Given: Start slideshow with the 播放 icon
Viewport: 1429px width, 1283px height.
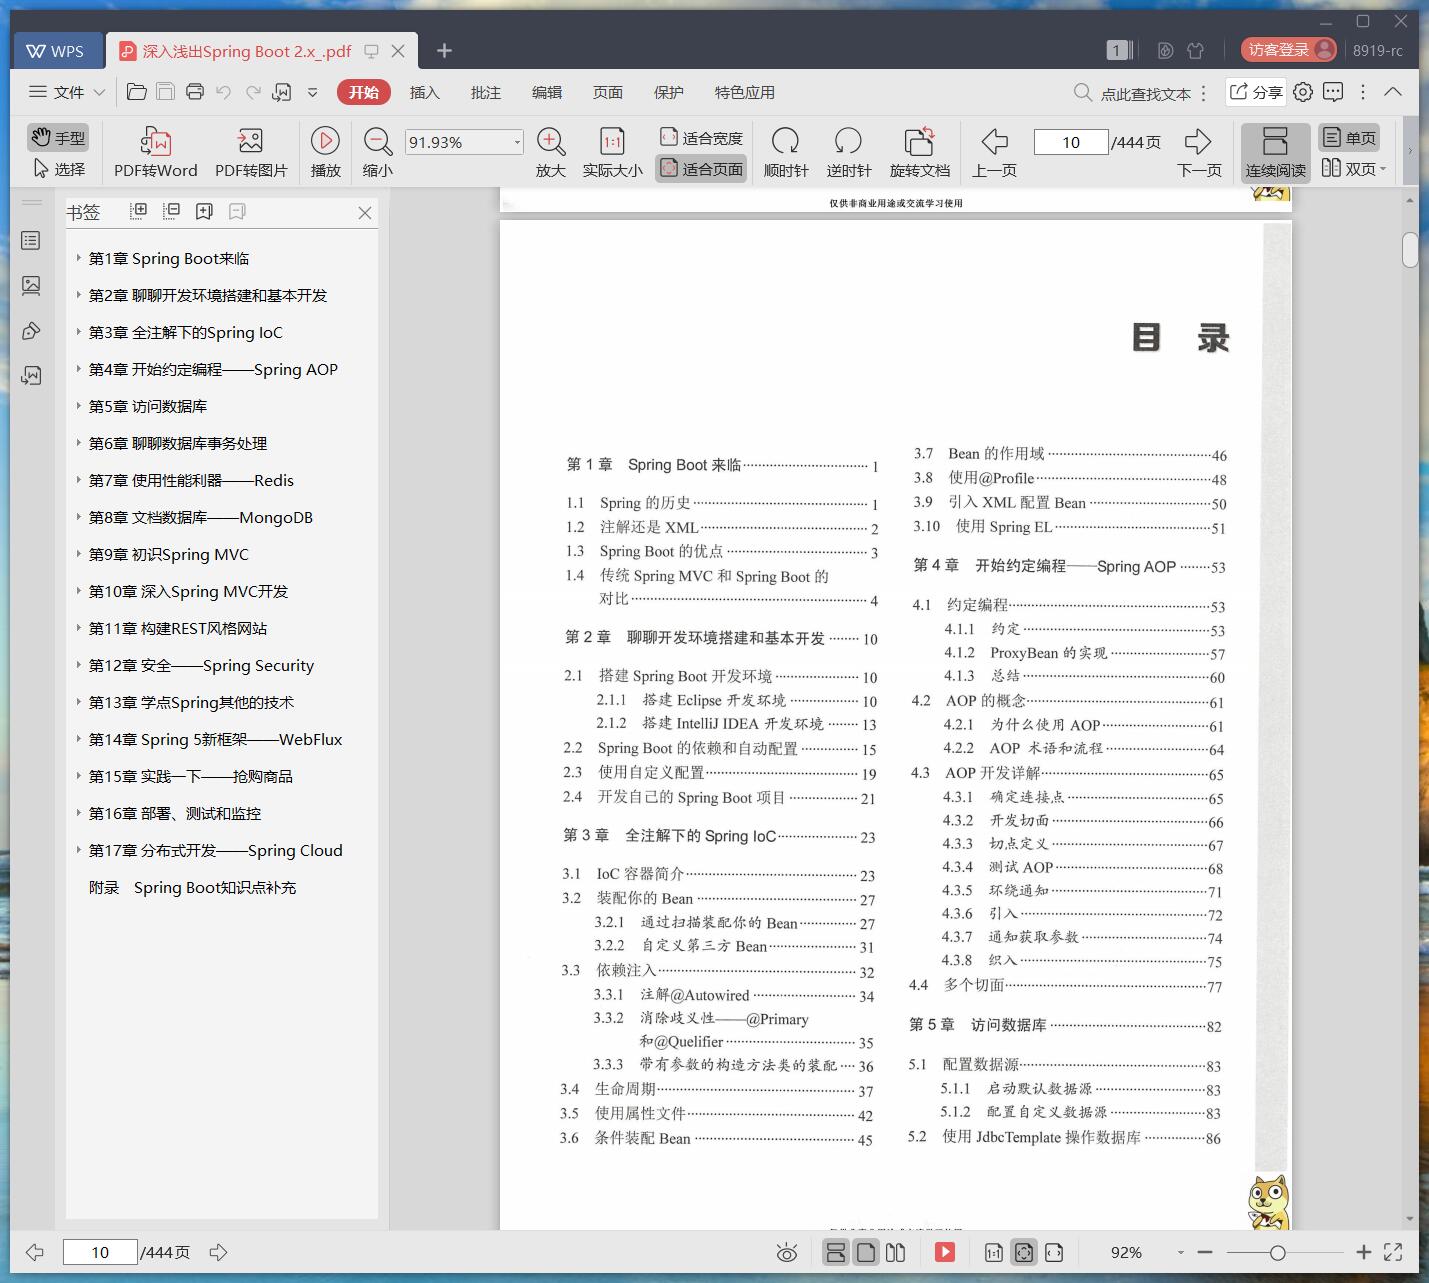Looking at the screenshot, I should click(325, 152).
